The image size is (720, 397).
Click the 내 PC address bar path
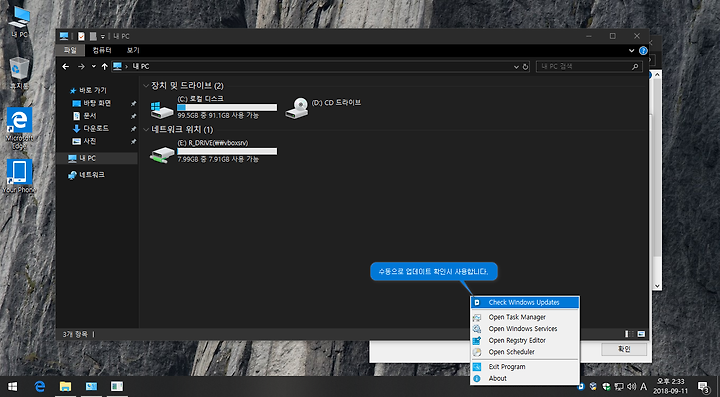(x=141, y=67)
